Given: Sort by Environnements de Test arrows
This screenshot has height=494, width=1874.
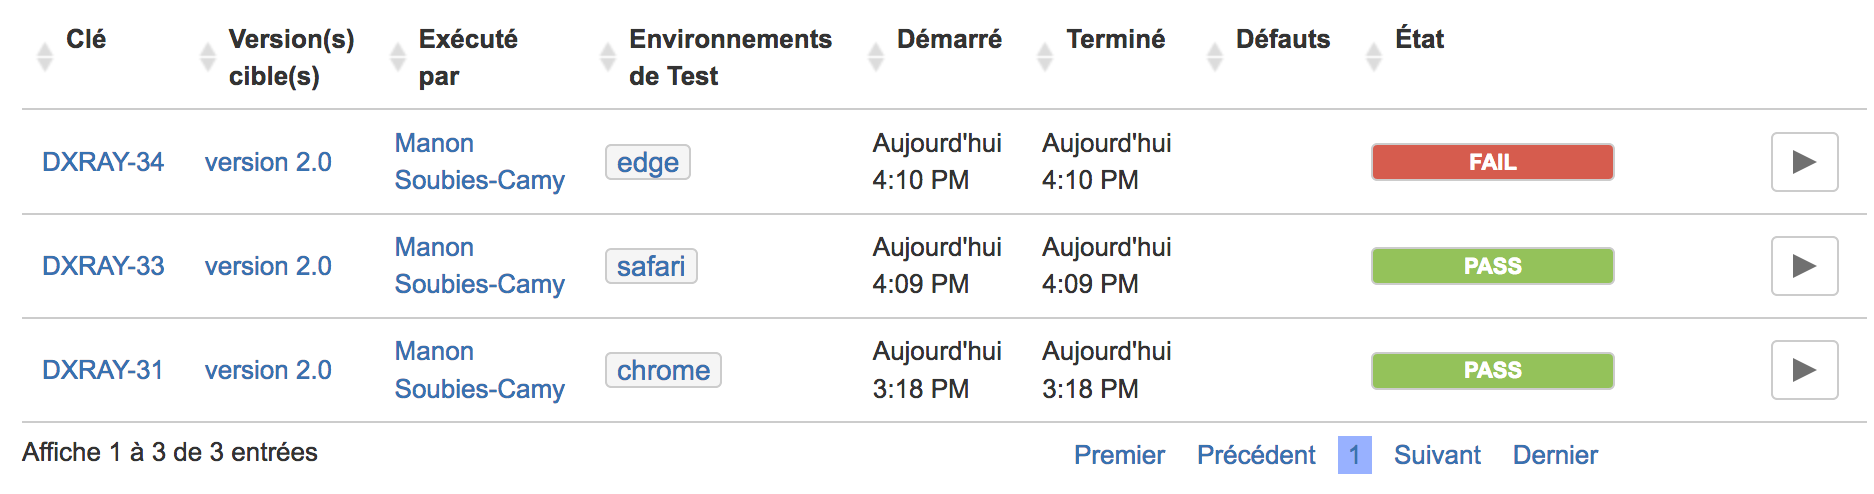Looking at the screenshot, I should (607, 57).
